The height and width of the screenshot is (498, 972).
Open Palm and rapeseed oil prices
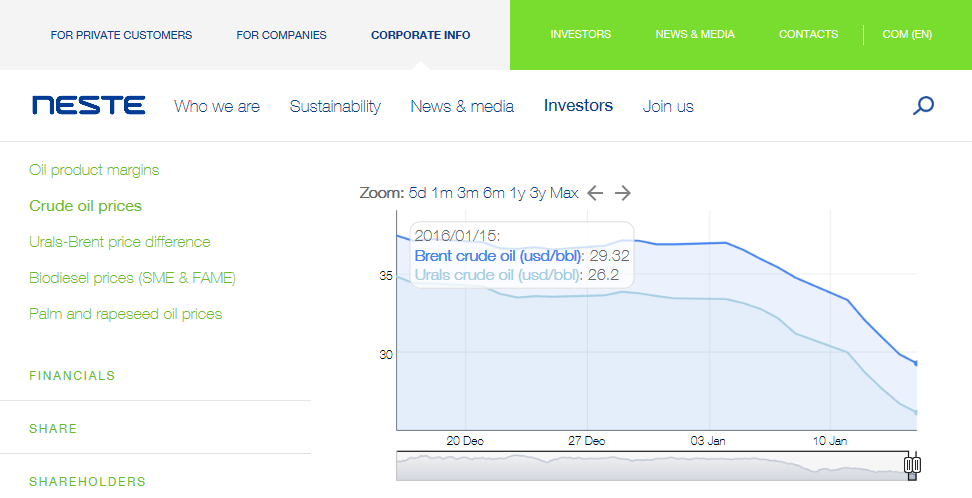click(125, 314)
